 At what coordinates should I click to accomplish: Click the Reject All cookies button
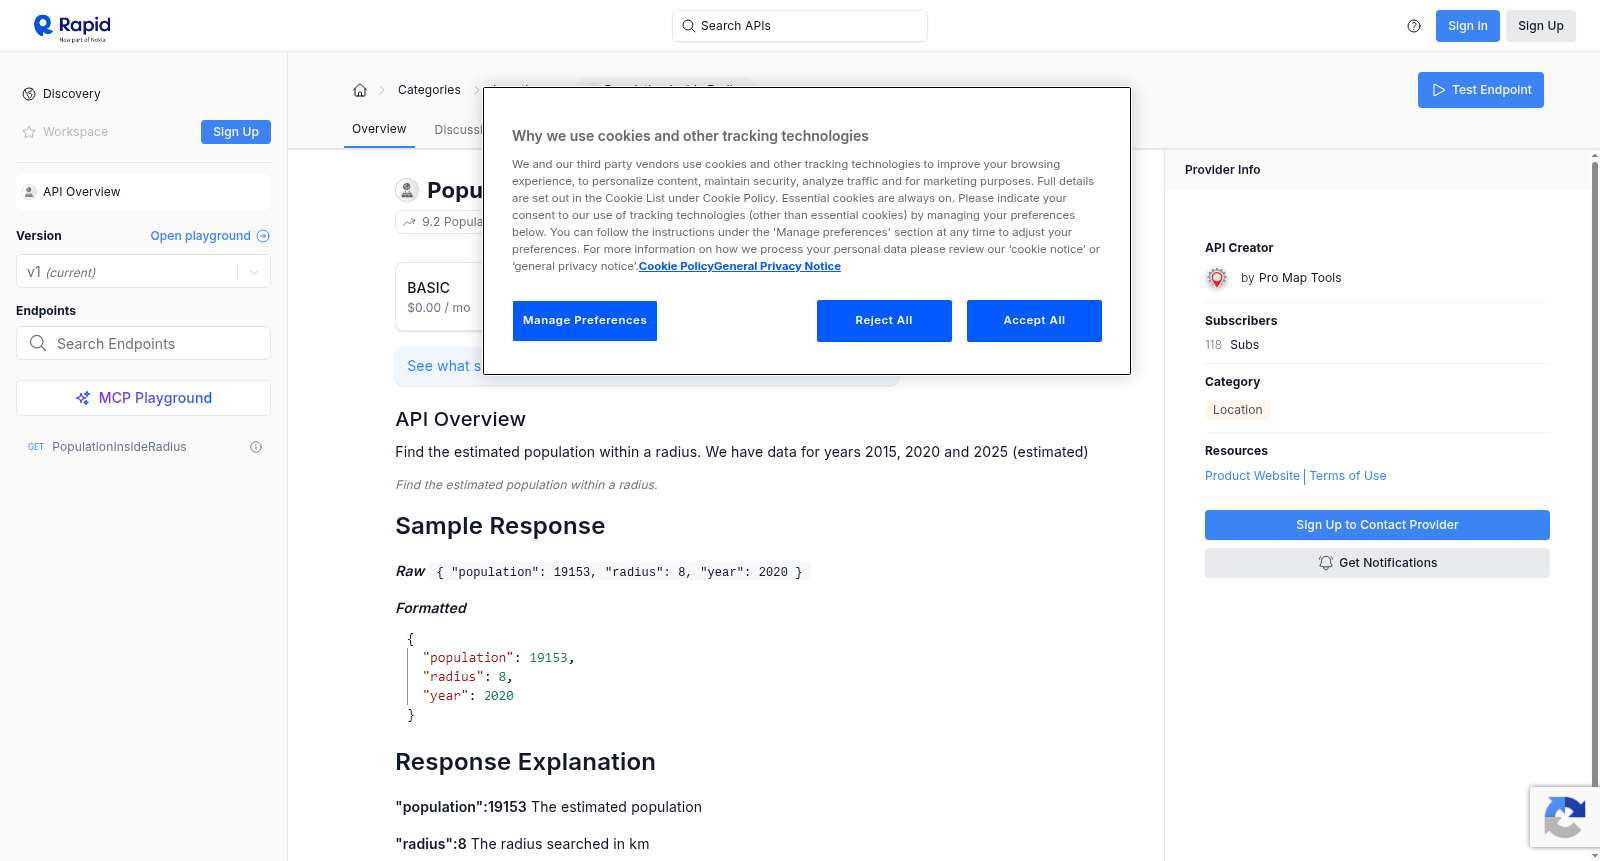884,321
